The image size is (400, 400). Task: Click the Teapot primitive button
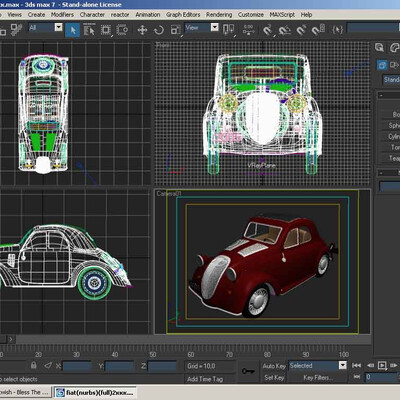tap(390, 158)
